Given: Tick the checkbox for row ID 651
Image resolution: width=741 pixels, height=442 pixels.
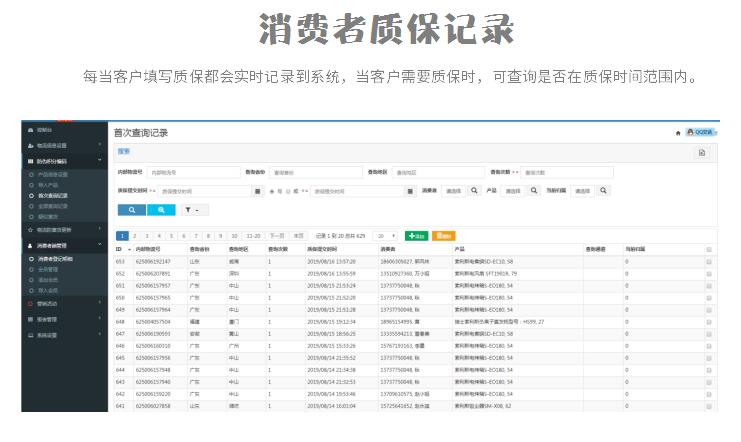Looking at the screenshot, I should 709,286.
